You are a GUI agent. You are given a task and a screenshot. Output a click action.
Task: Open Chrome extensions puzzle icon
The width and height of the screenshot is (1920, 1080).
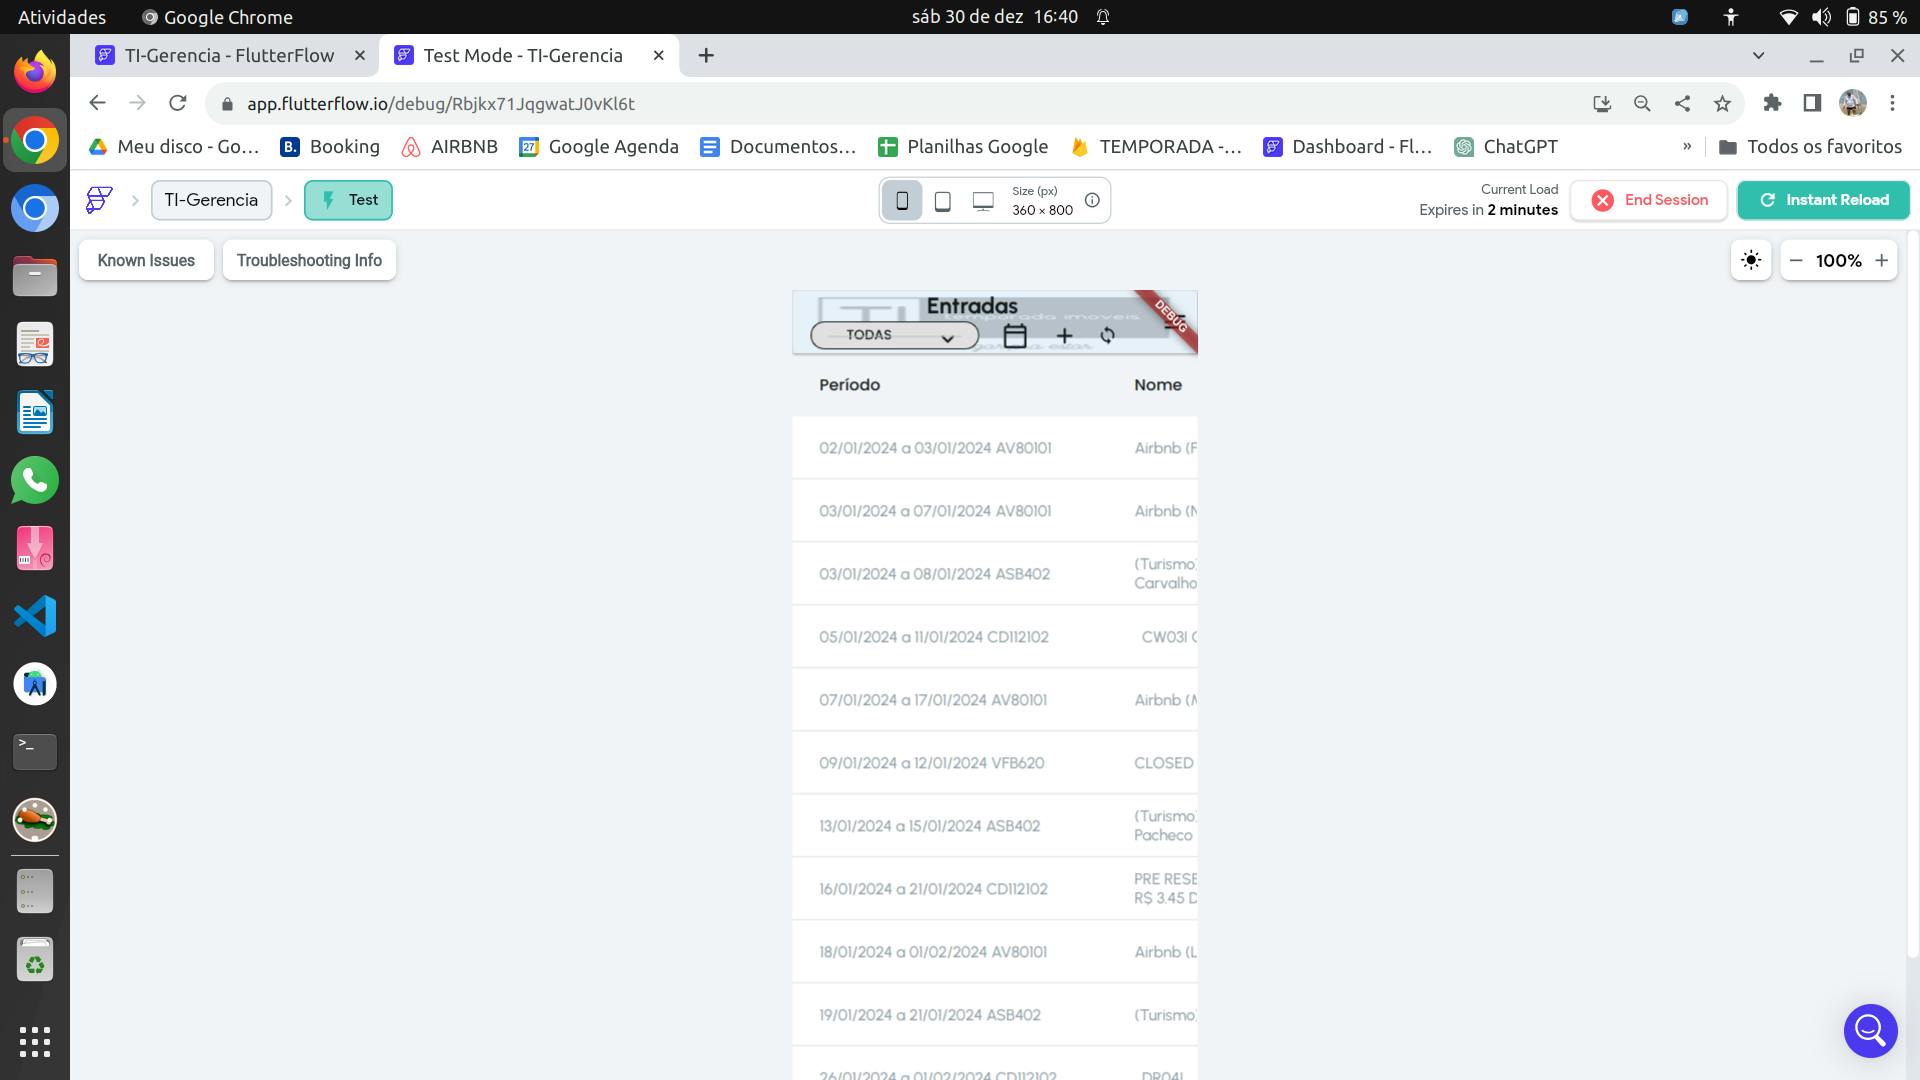[x=1772, y=103]
